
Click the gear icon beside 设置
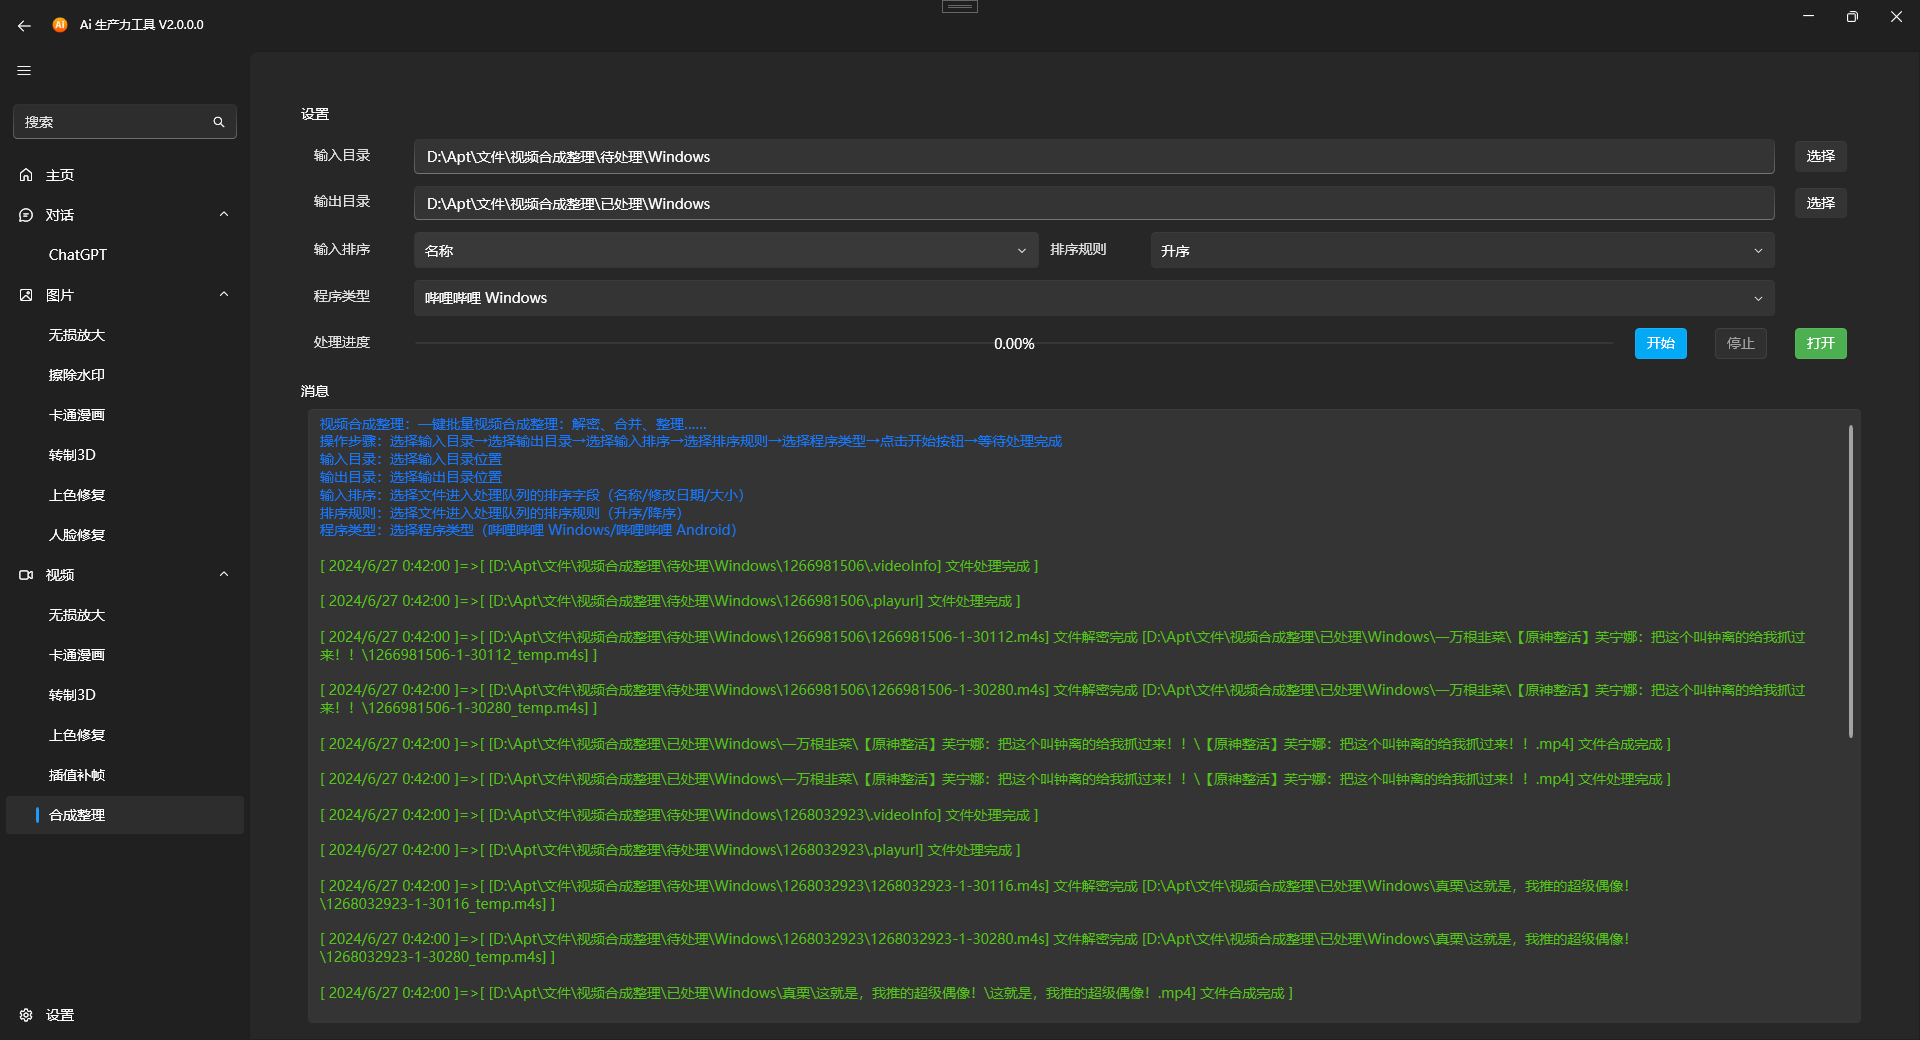tap(26, 1015)
